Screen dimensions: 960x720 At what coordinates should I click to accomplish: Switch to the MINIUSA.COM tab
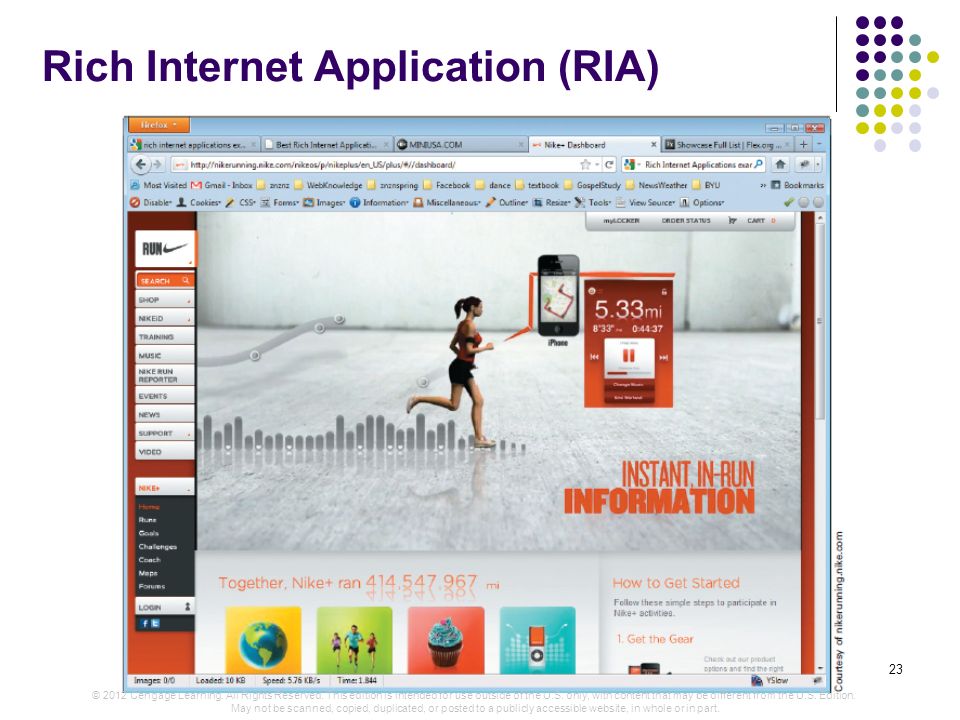click(460, 145)
